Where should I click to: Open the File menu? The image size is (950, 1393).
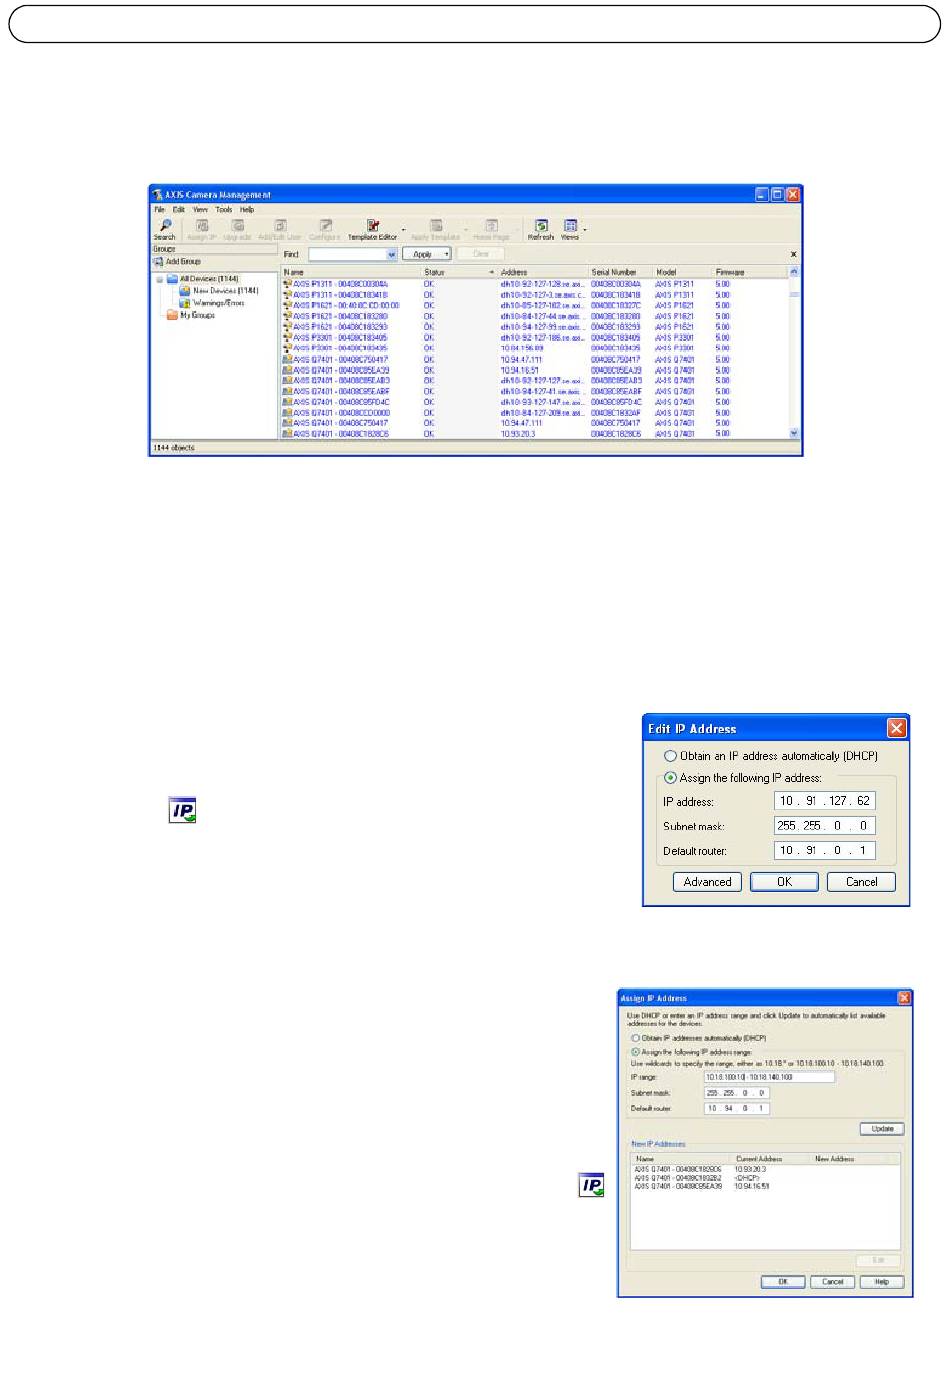160,210
